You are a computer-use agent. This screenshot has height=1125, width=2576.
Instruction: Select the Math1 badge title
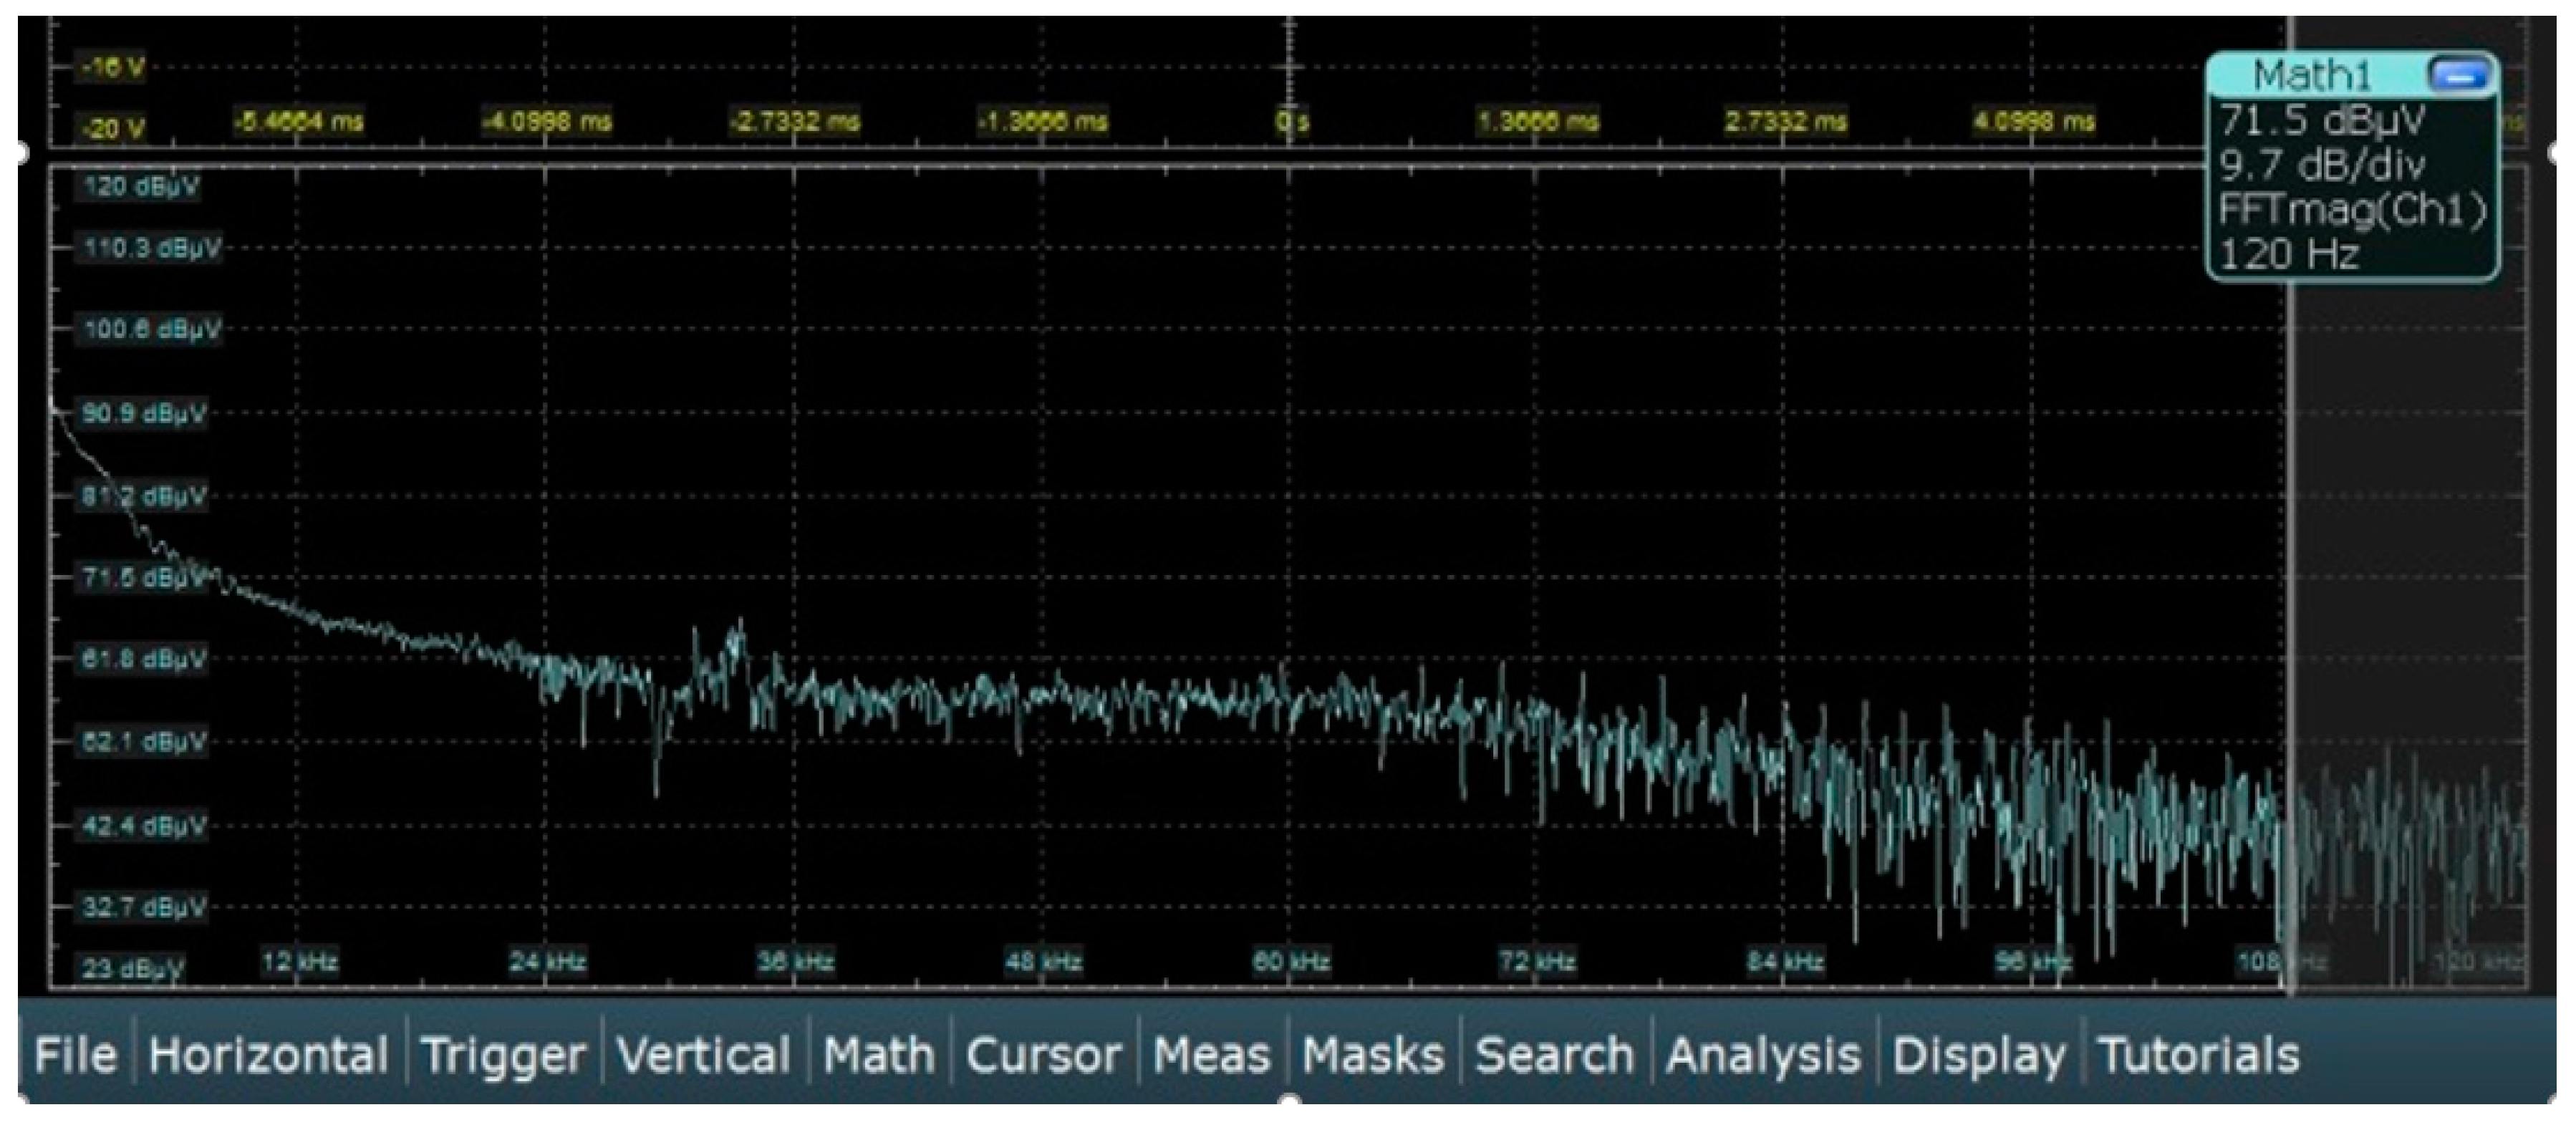pyautogui.click(x=2310, y=75)
